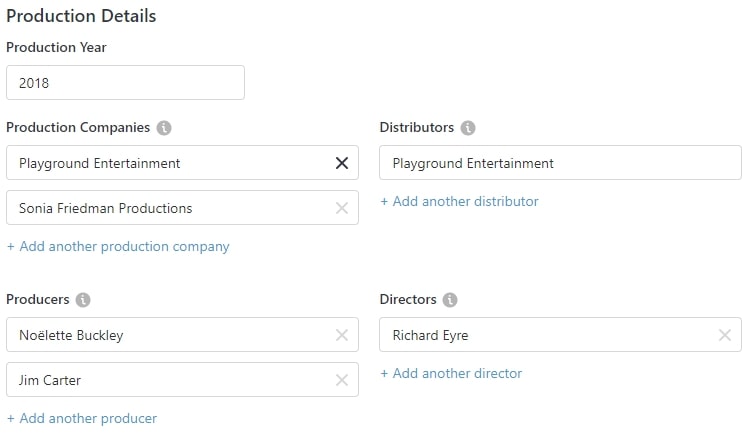Remove producer Jim Carter using X
Image resolution: width=747 pixels, height=443 pixels.
pyautogui.click(x=342, y=380)
